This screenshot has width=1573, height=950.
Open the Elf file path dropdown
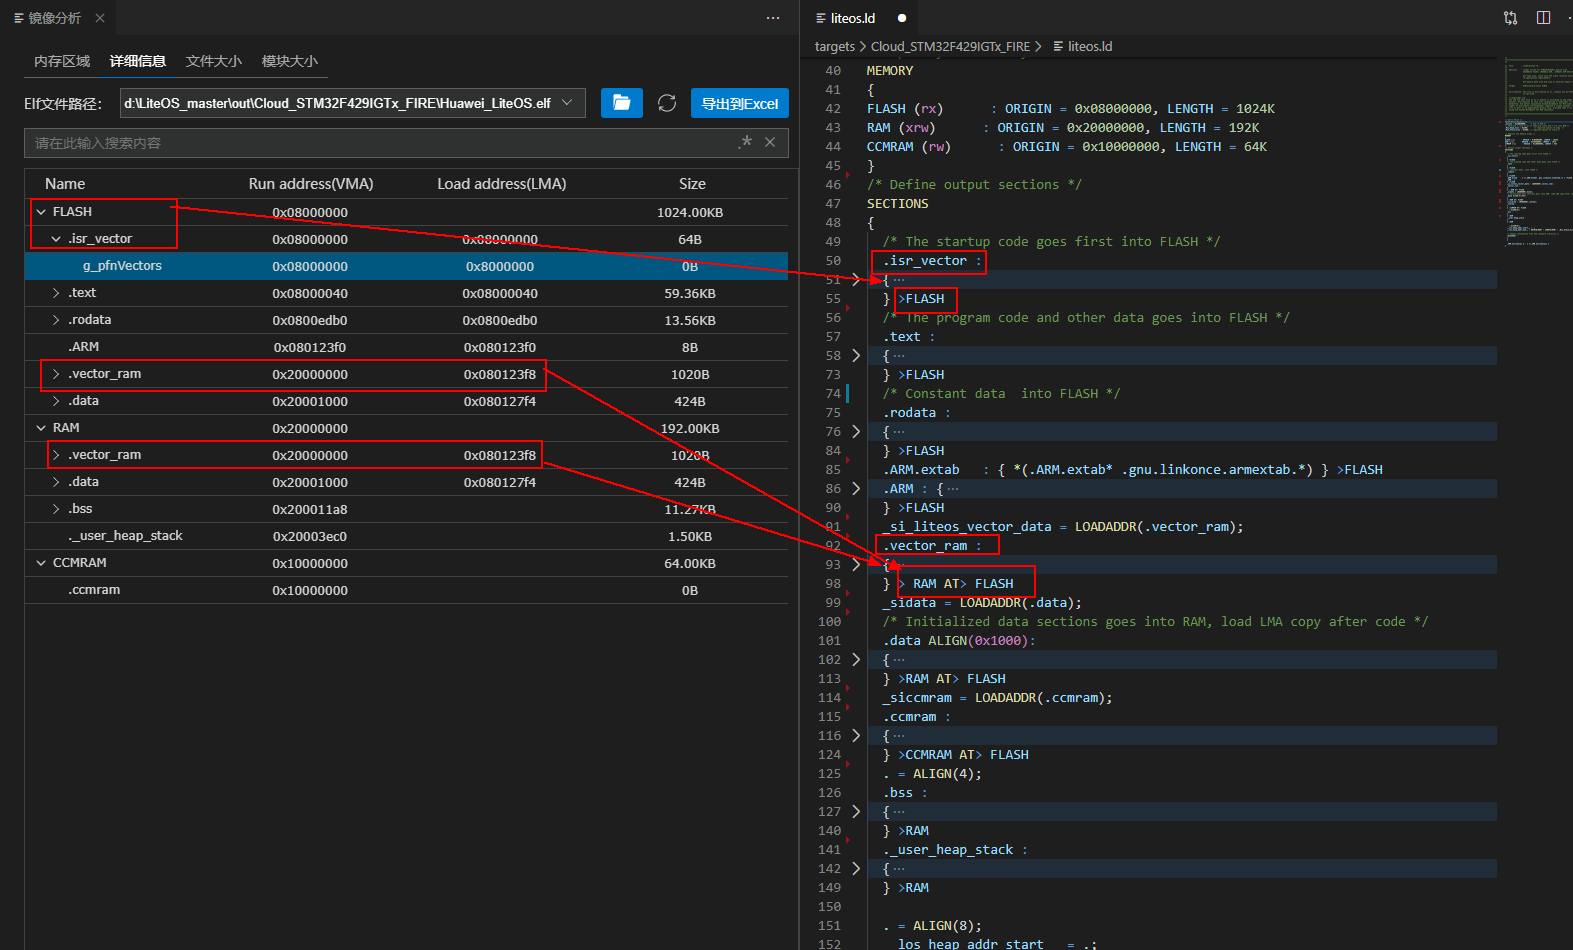pyautogui.click(x=568, y=103)
